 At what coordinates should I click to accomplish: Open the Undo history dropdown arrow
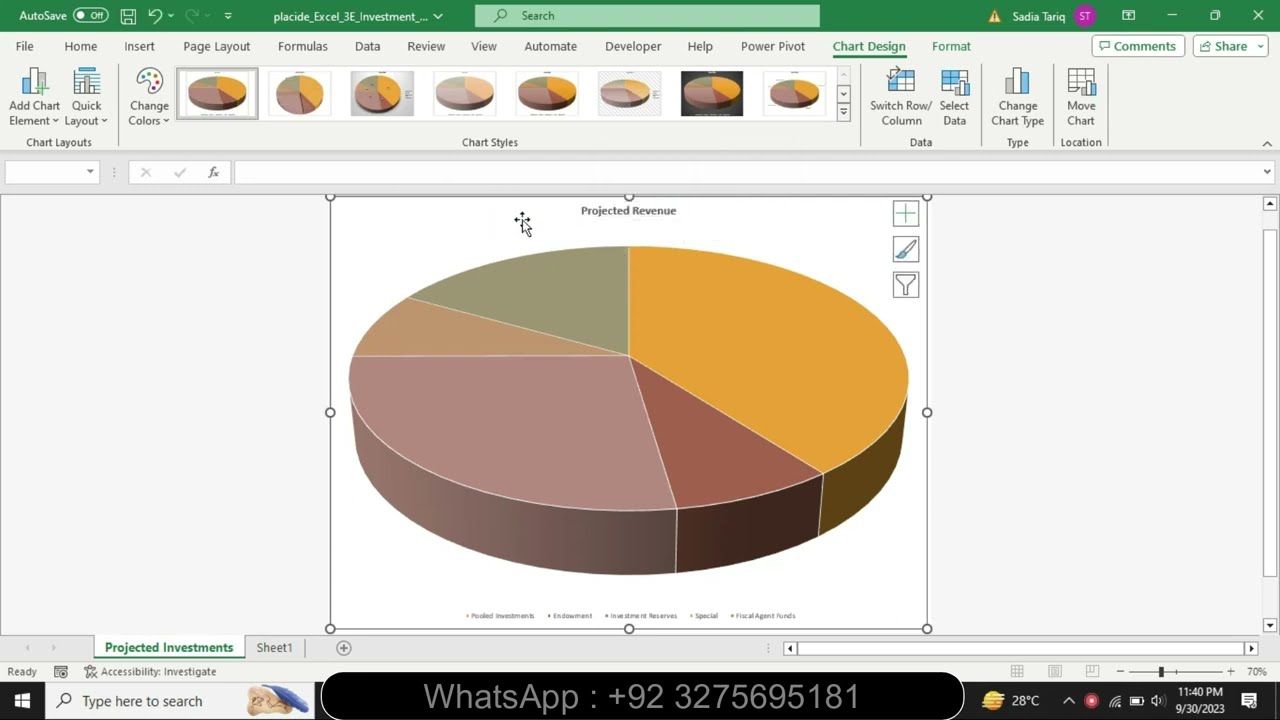[171, 16]
